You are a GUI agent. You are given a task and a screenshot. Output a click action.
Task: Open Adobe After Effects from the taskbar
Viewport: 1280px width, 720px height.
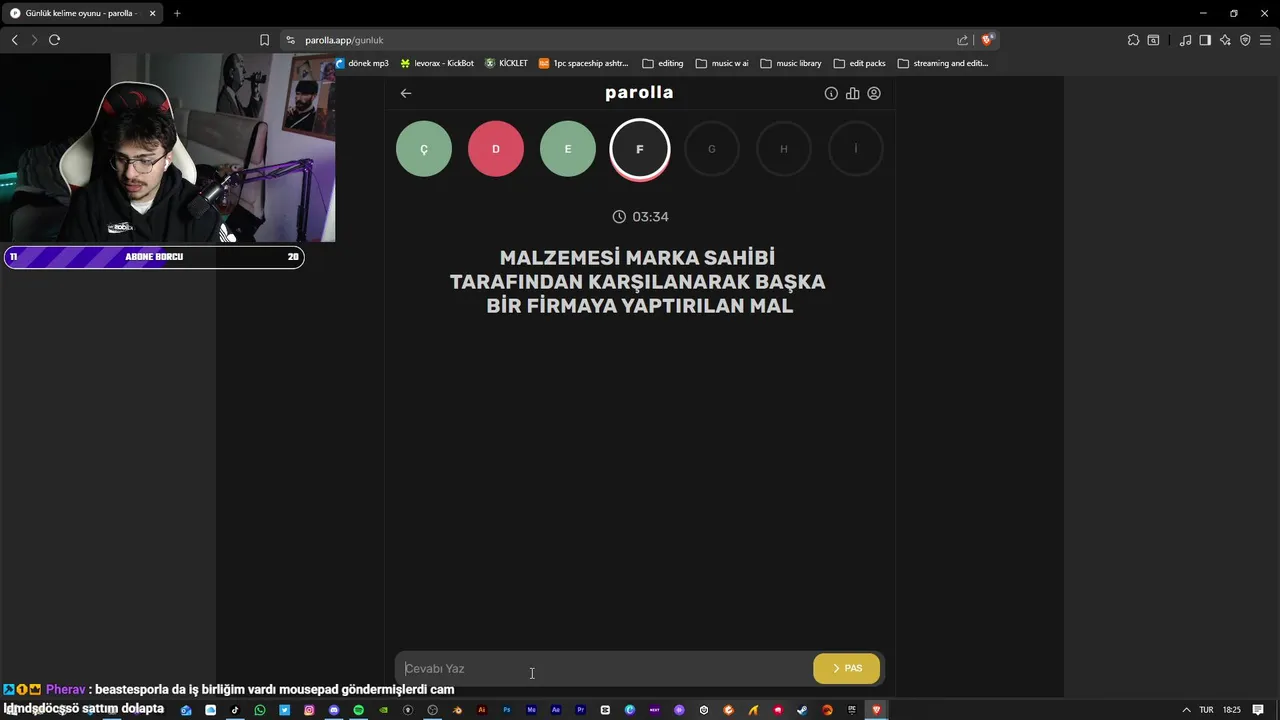tap(556, 710)
